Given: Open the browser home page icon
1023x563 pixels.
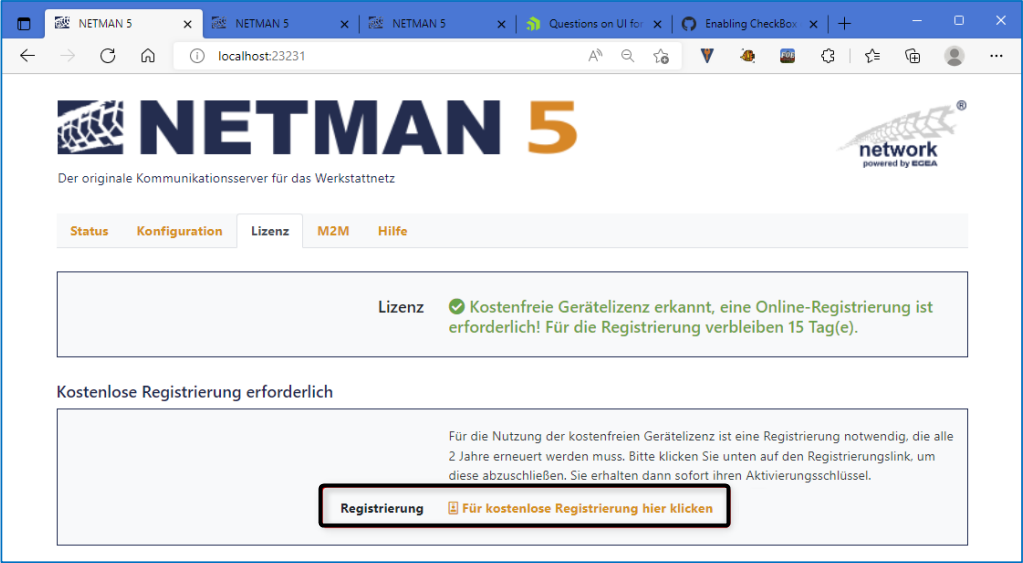Looking at the screenshot, I should pos(148,56).
